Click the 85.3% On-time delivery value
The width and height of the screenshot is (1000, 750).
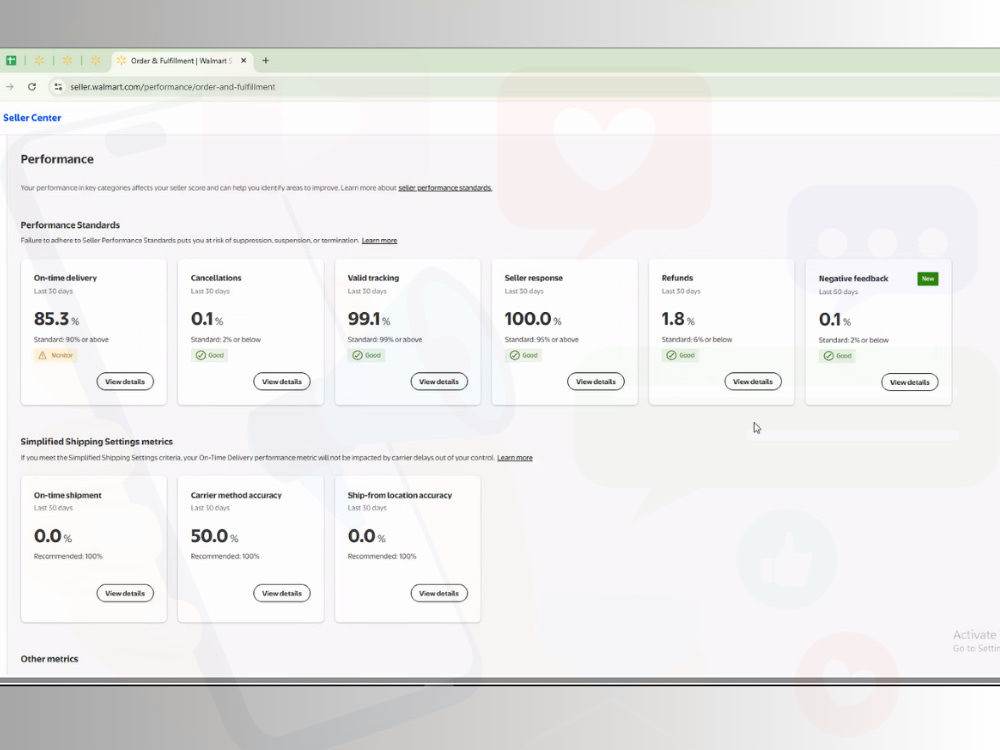coord(57,319)
